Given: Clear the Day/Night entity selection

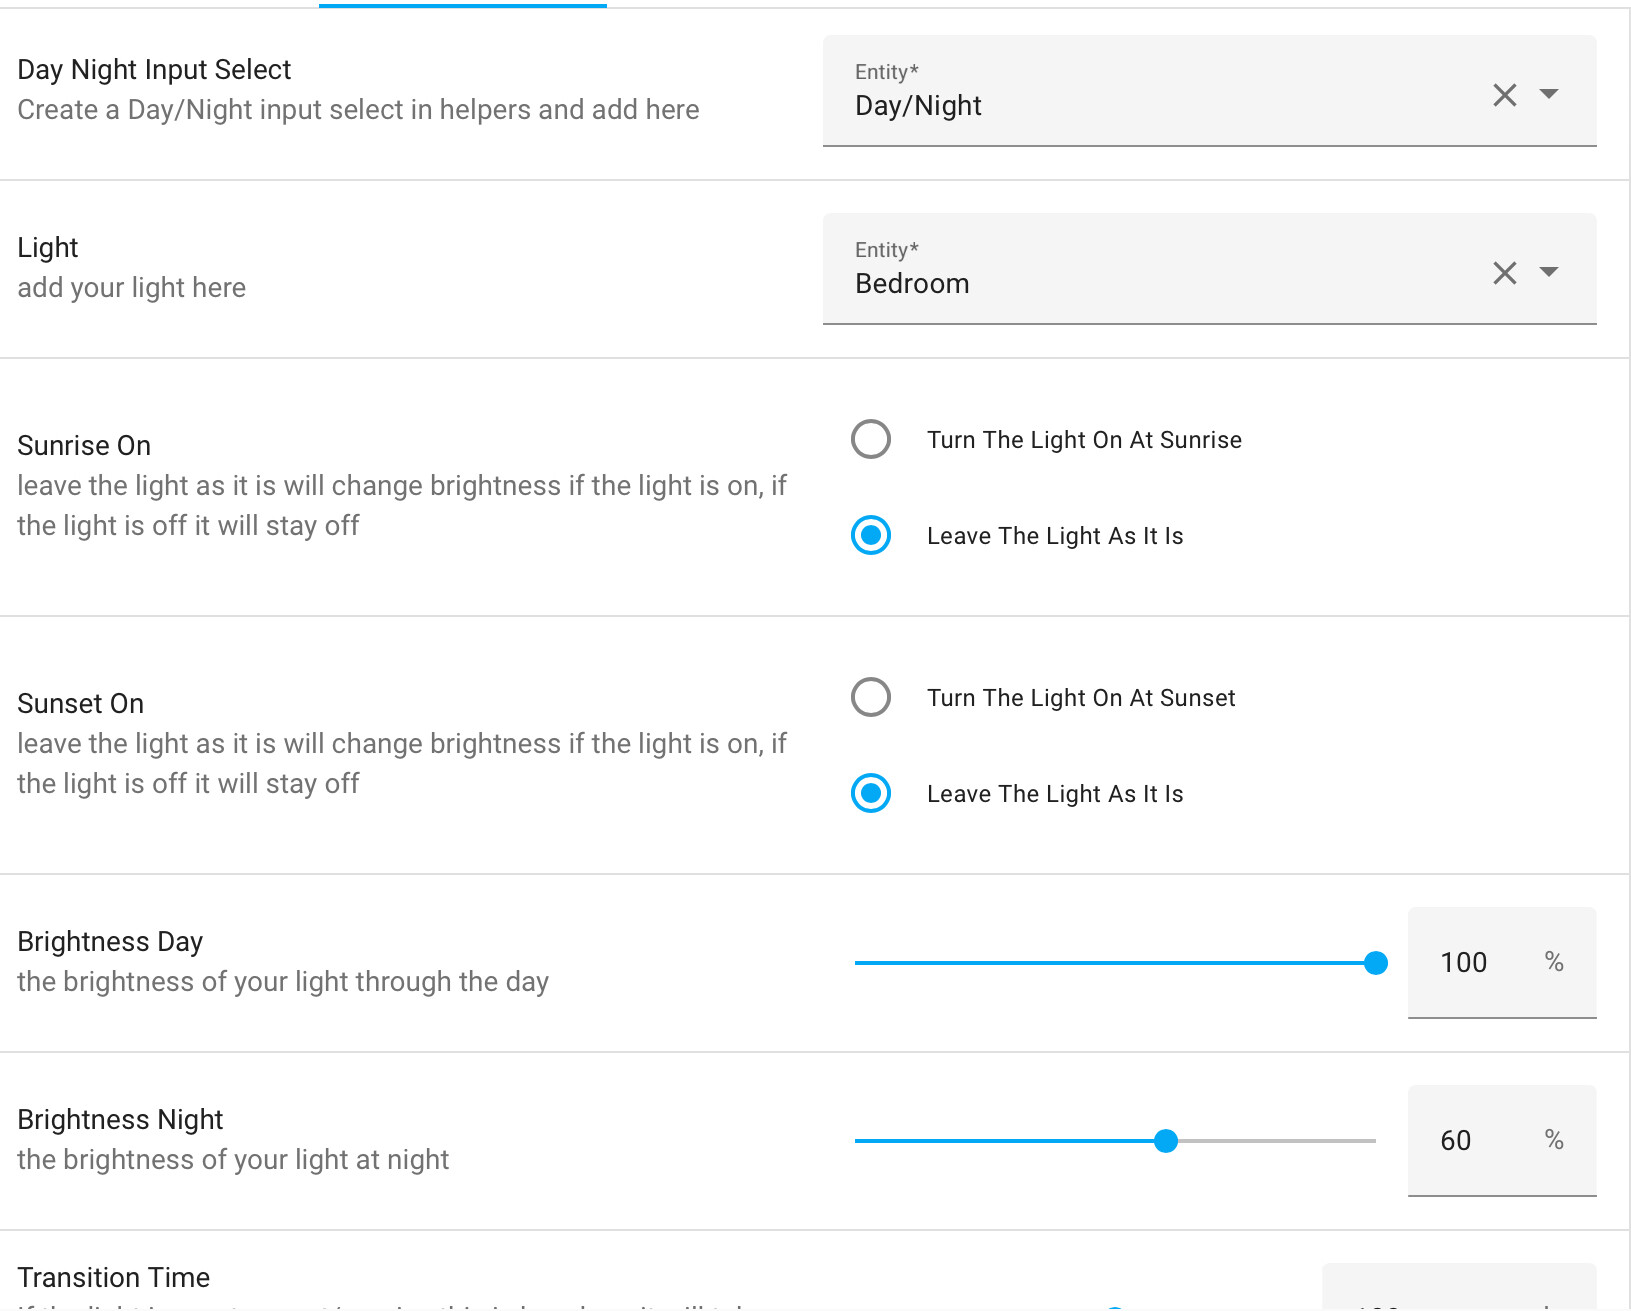Looking at the screenshot, I should (x=1504, y=94).
